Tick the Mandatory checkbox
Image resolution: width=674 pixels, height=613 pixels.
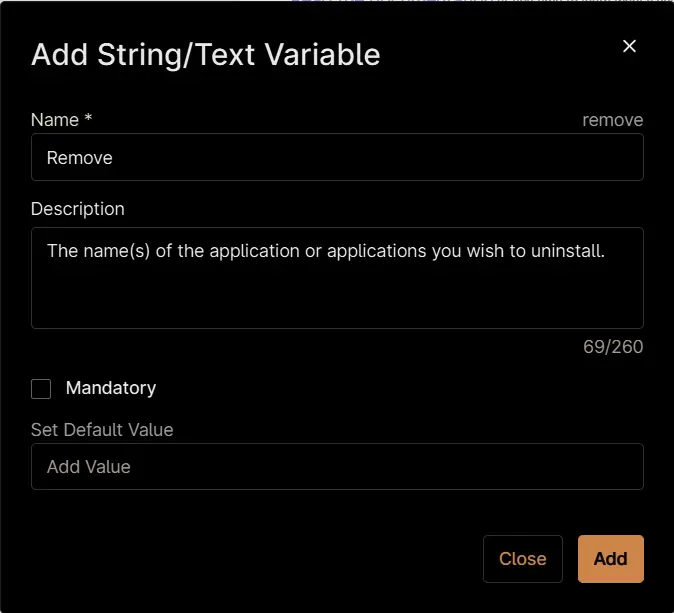pyautogui.click(x=41, y=389)
